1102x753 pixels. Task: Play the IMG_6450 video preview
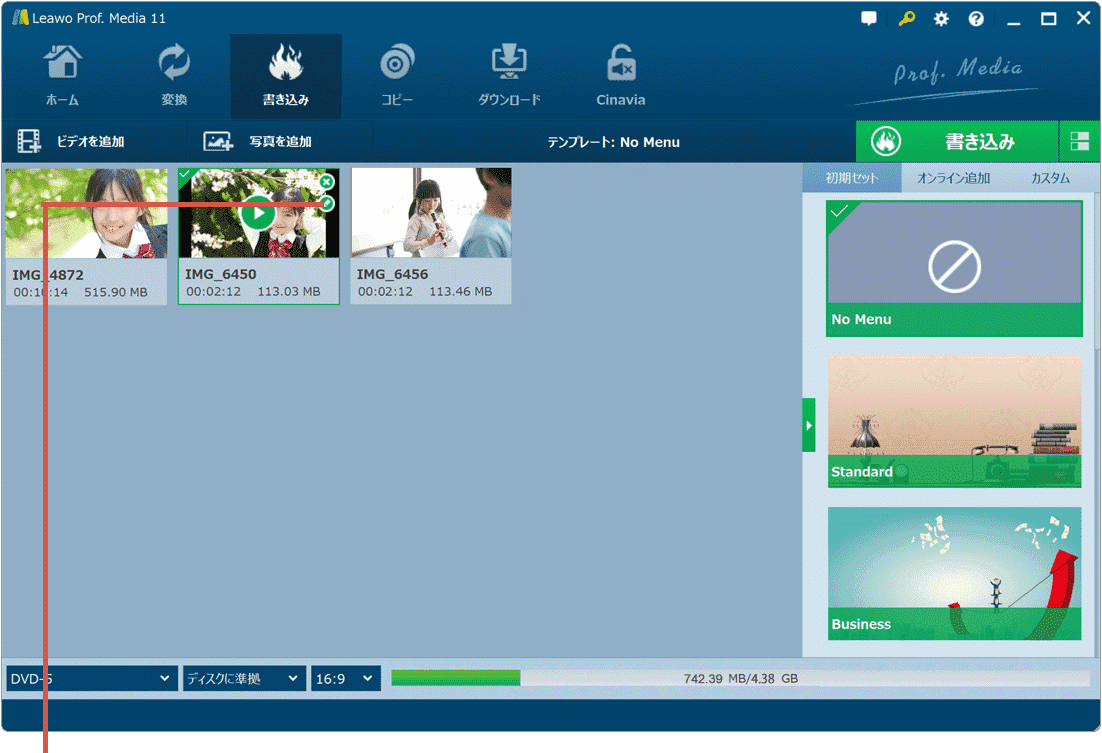pyautogui.click(x=258, y=213)
